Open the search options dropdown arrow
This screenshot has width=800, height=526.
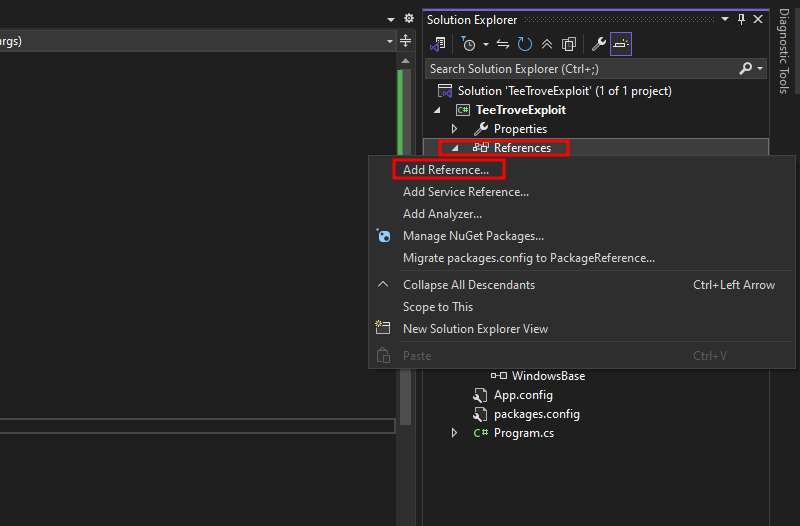coord(760,69)
